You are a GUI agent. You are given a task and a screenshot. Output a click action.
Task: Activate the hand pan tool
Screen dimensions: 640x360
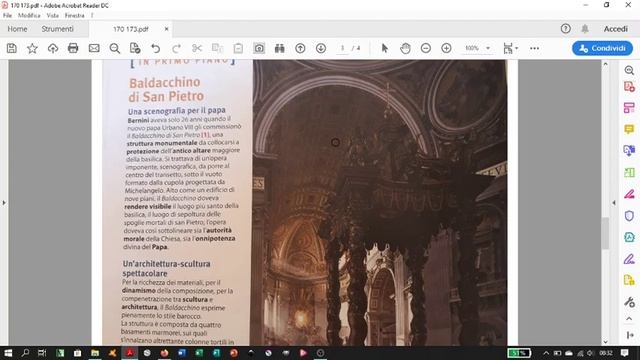(x=405, y=48)
